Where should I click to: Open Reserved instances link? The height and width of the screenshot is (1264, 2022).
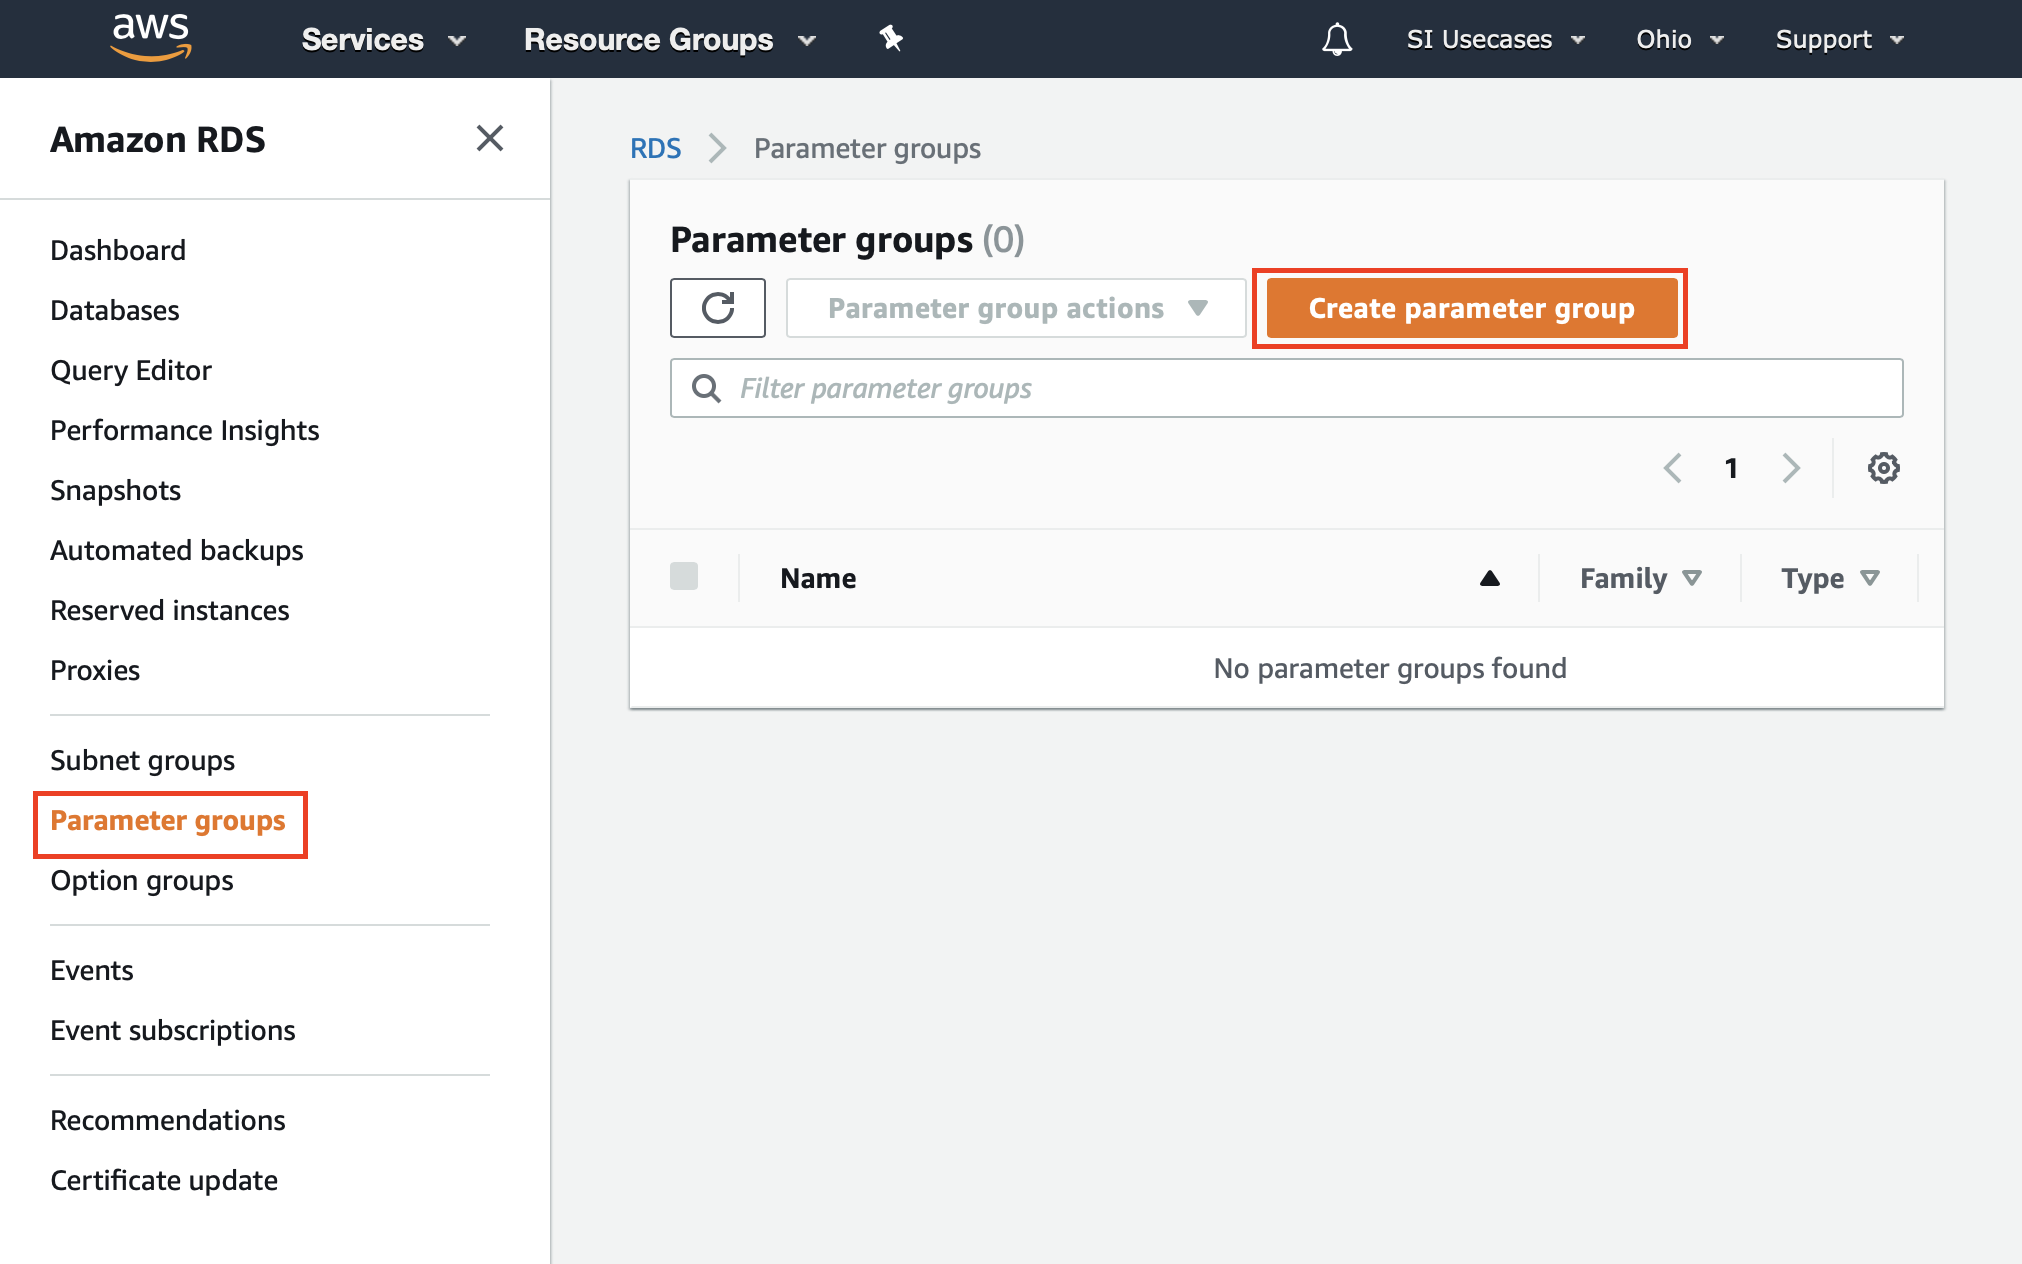click(170, 610)
